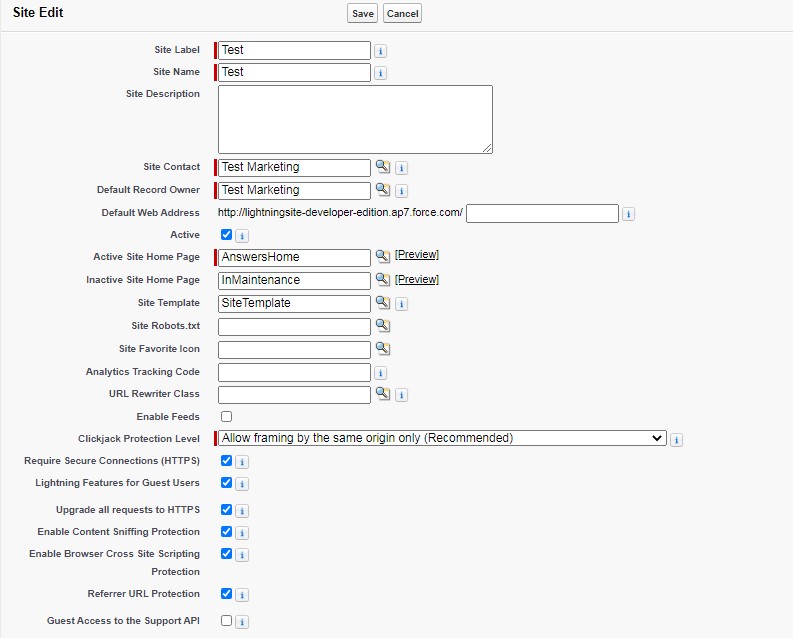Check Guest Access to the Support API
Screen dimensions: 793x638
226,620
